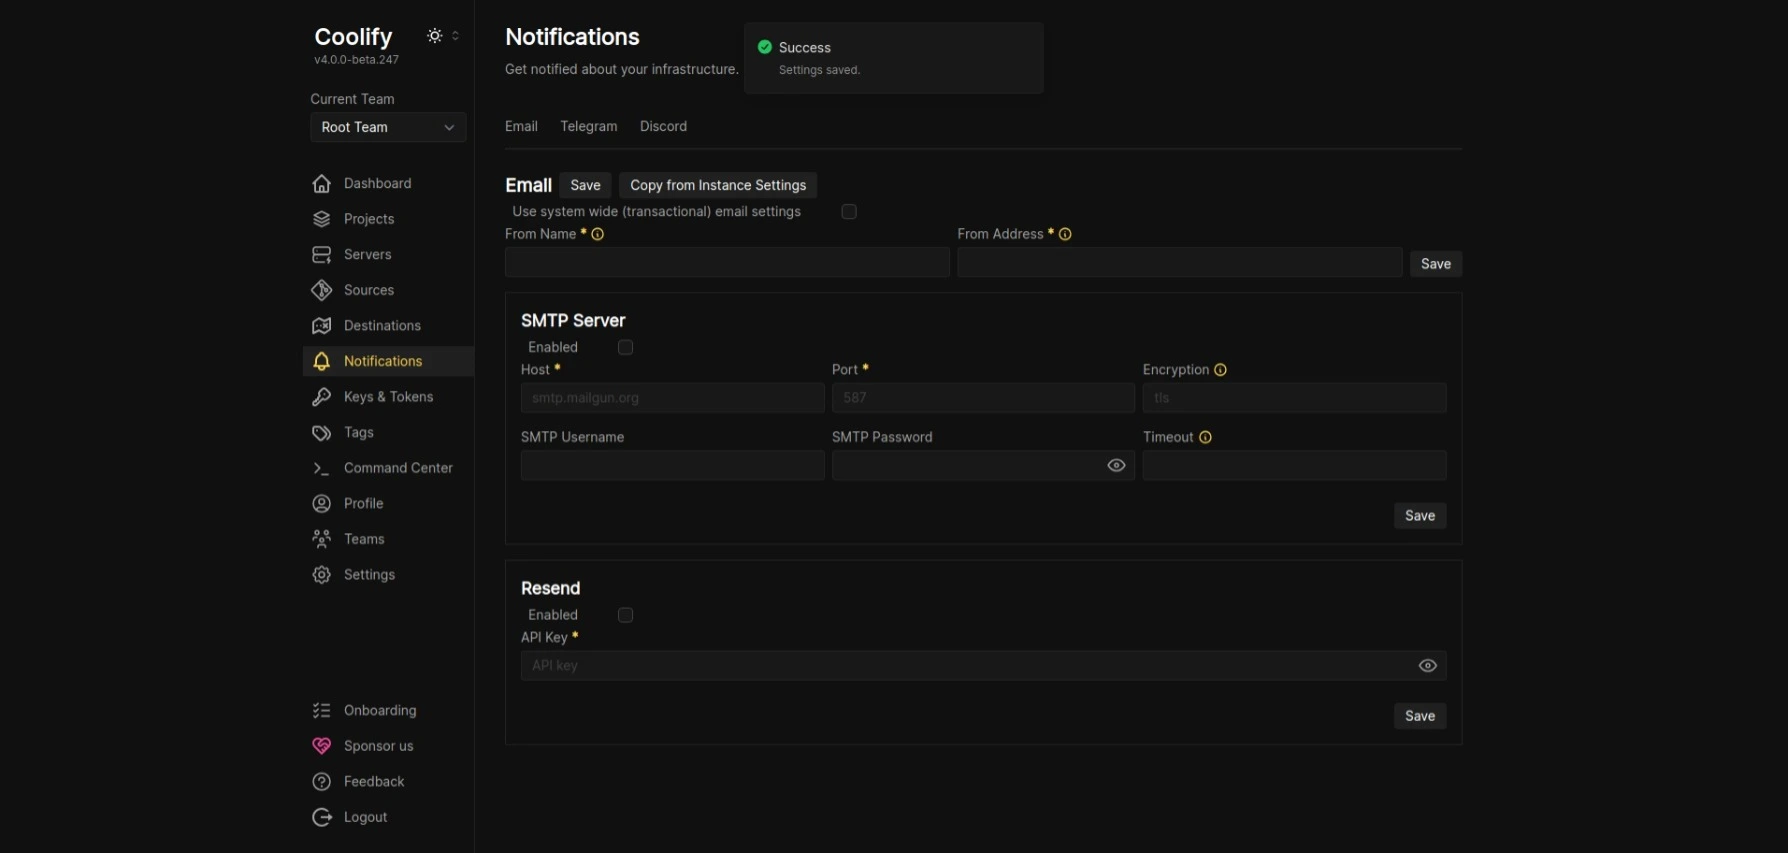Toggle system wide email settings checkbox
1788x853 pixels.
[849, 212]
